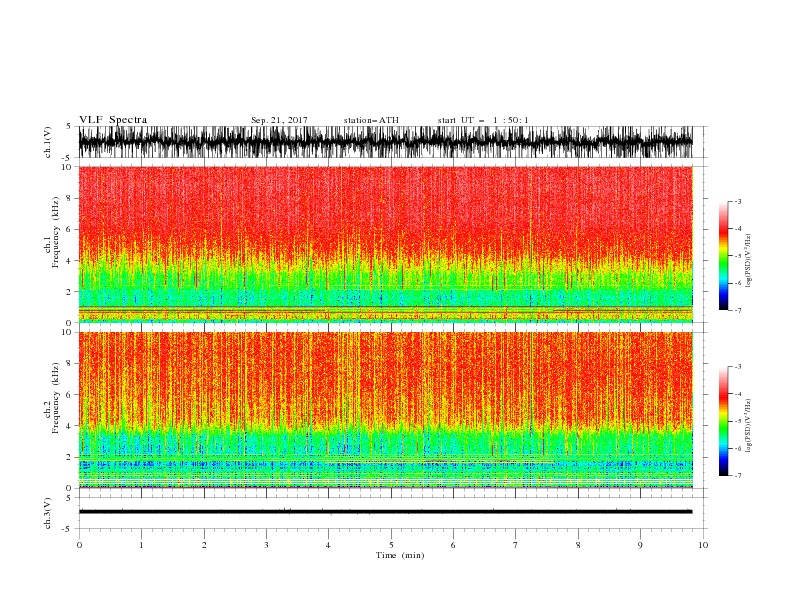Click the date 'Sep. 21, 2017'
Image resolution: width=792 pixels, height=612 pixels.
(x=279, y=120)
